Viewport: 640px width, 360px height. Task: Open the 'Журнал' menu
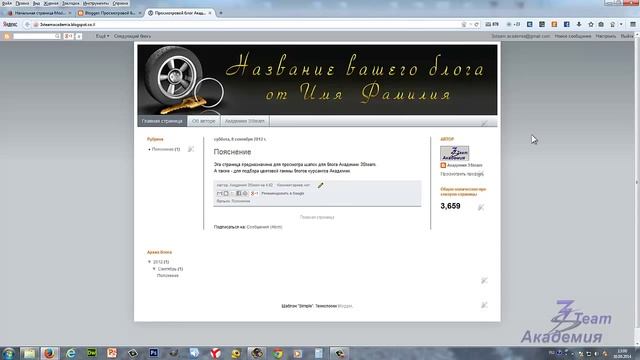tap(51, 3)
